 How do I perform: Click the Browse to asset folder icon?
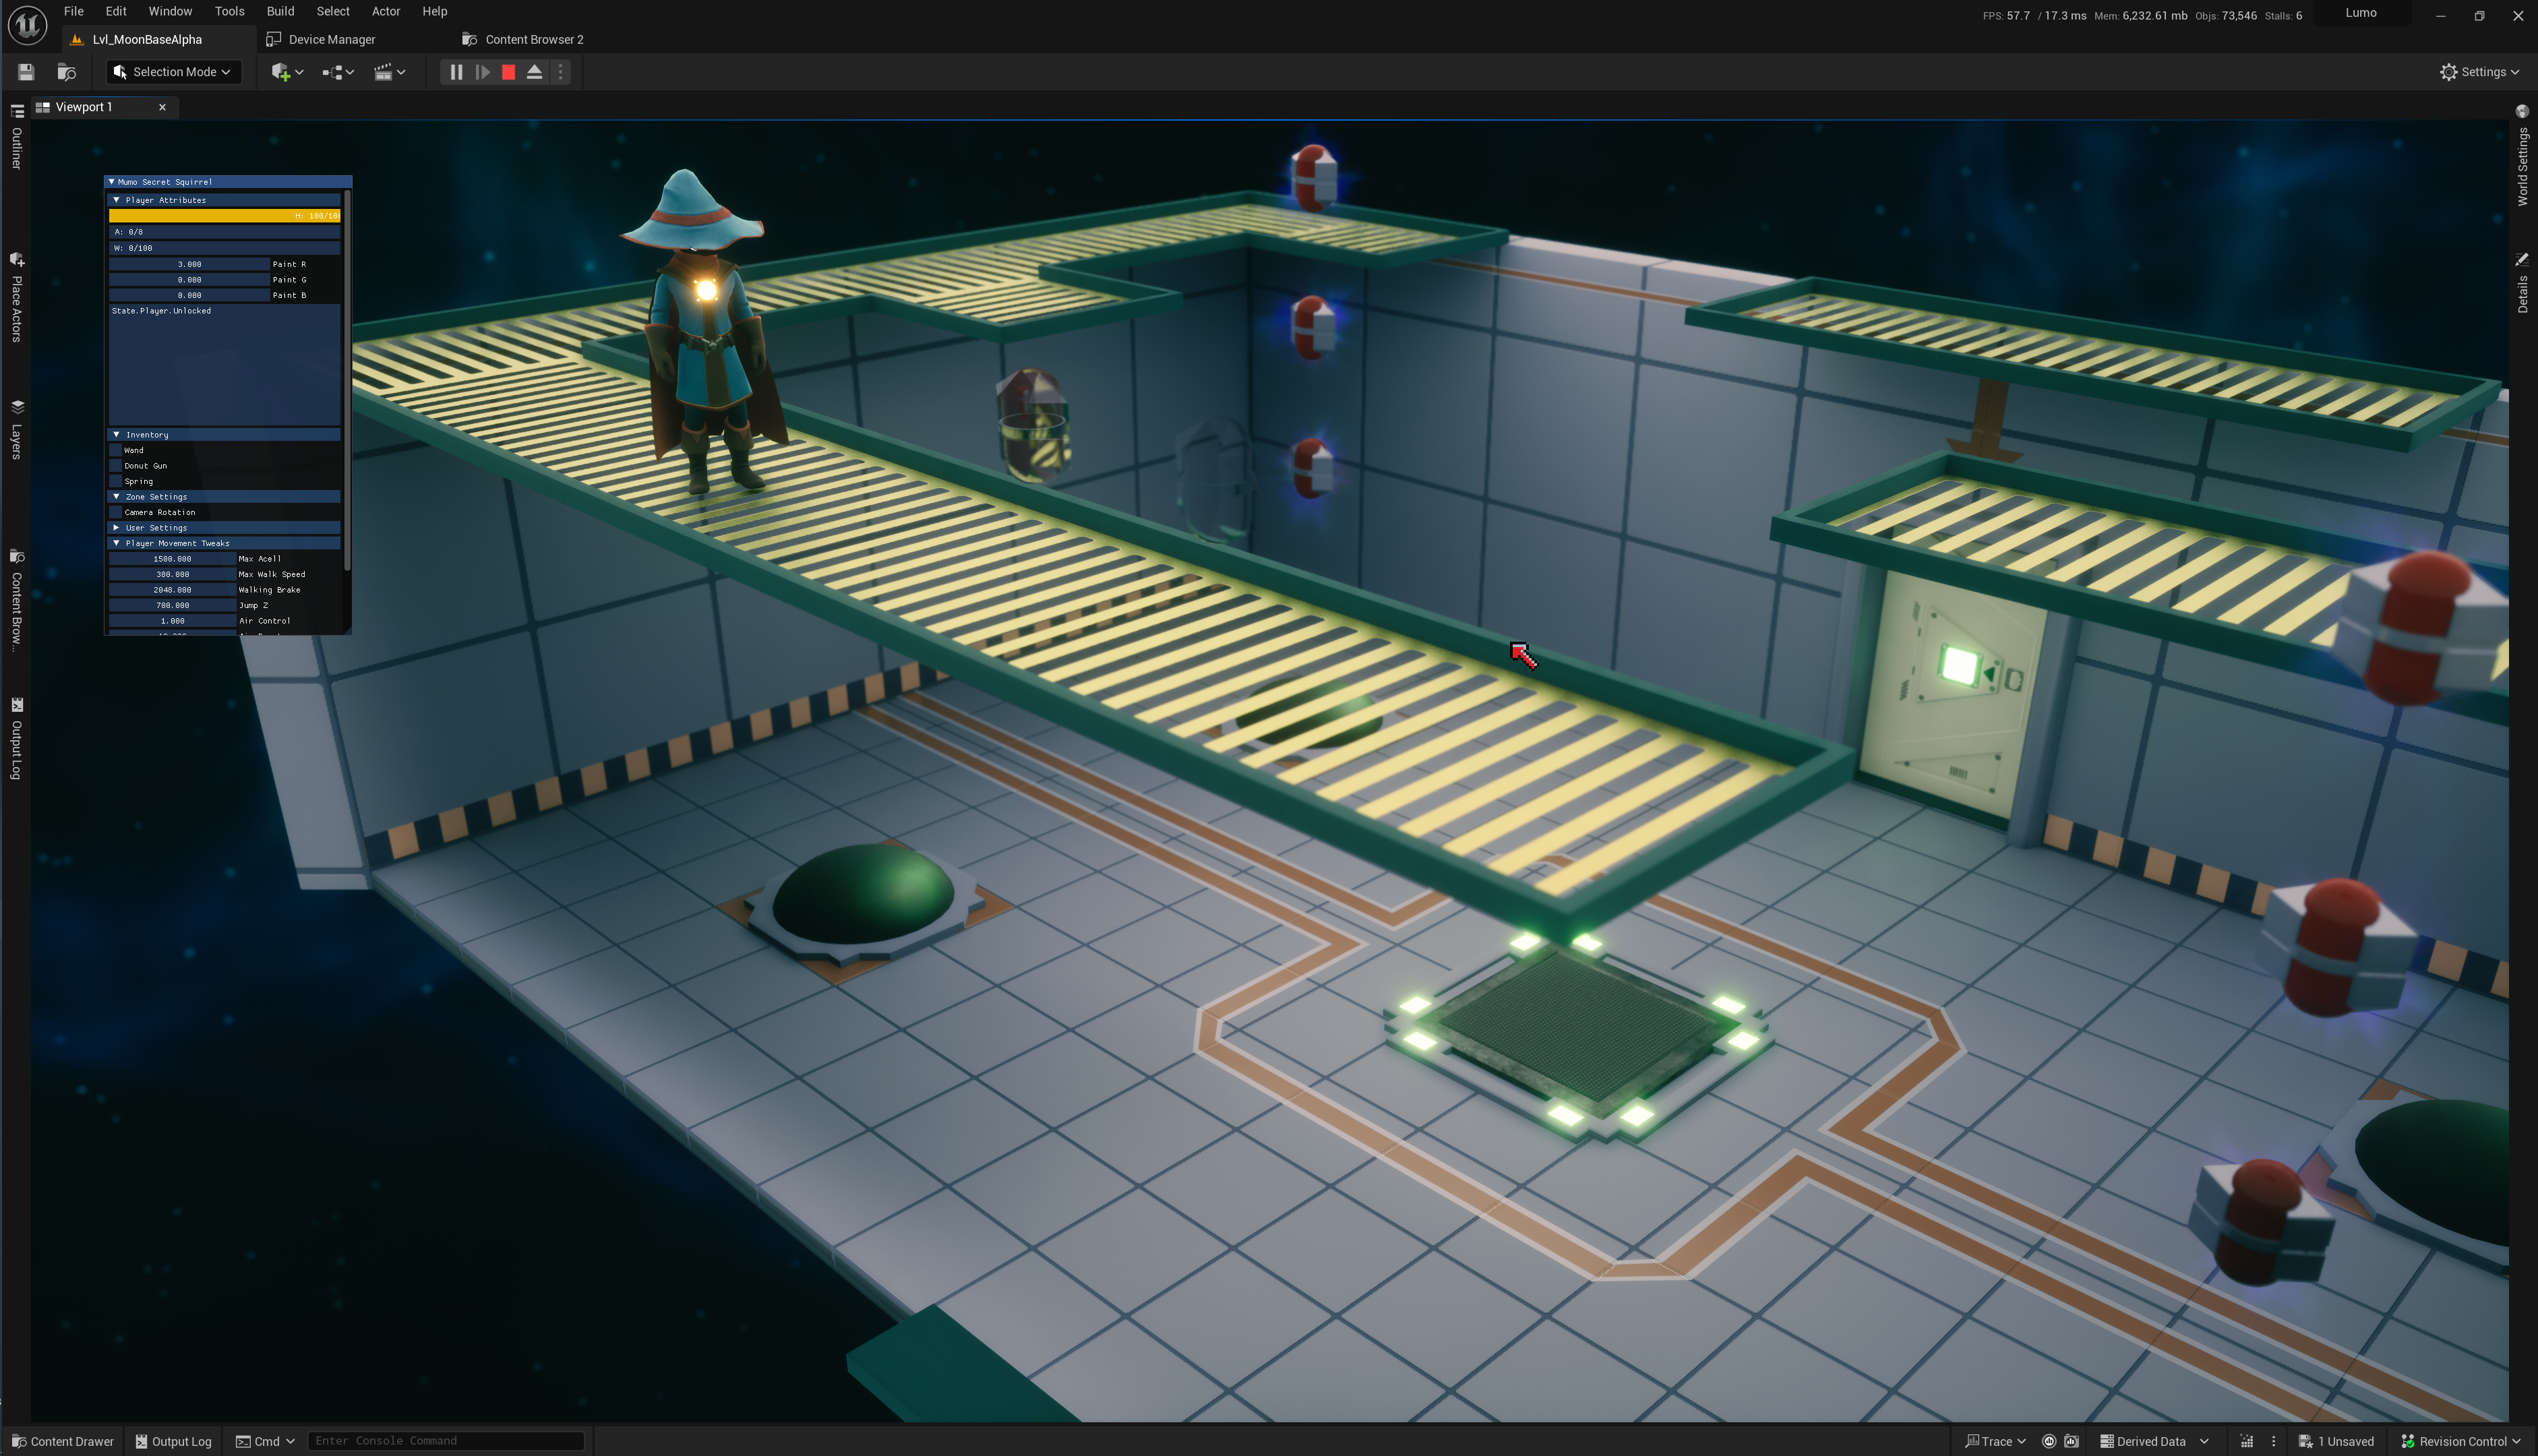point(66,72)
